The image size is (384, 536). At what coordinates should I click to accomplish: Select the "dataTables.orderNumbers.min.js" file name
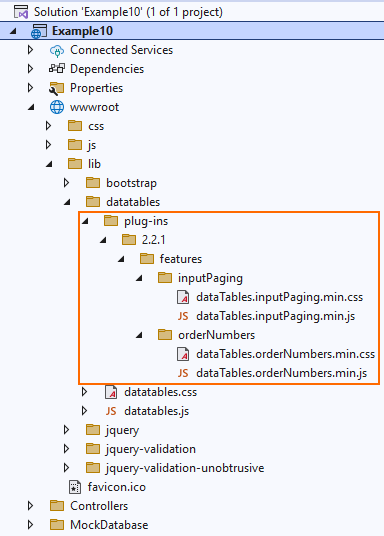pyautogui.click(x=281, y=373)
